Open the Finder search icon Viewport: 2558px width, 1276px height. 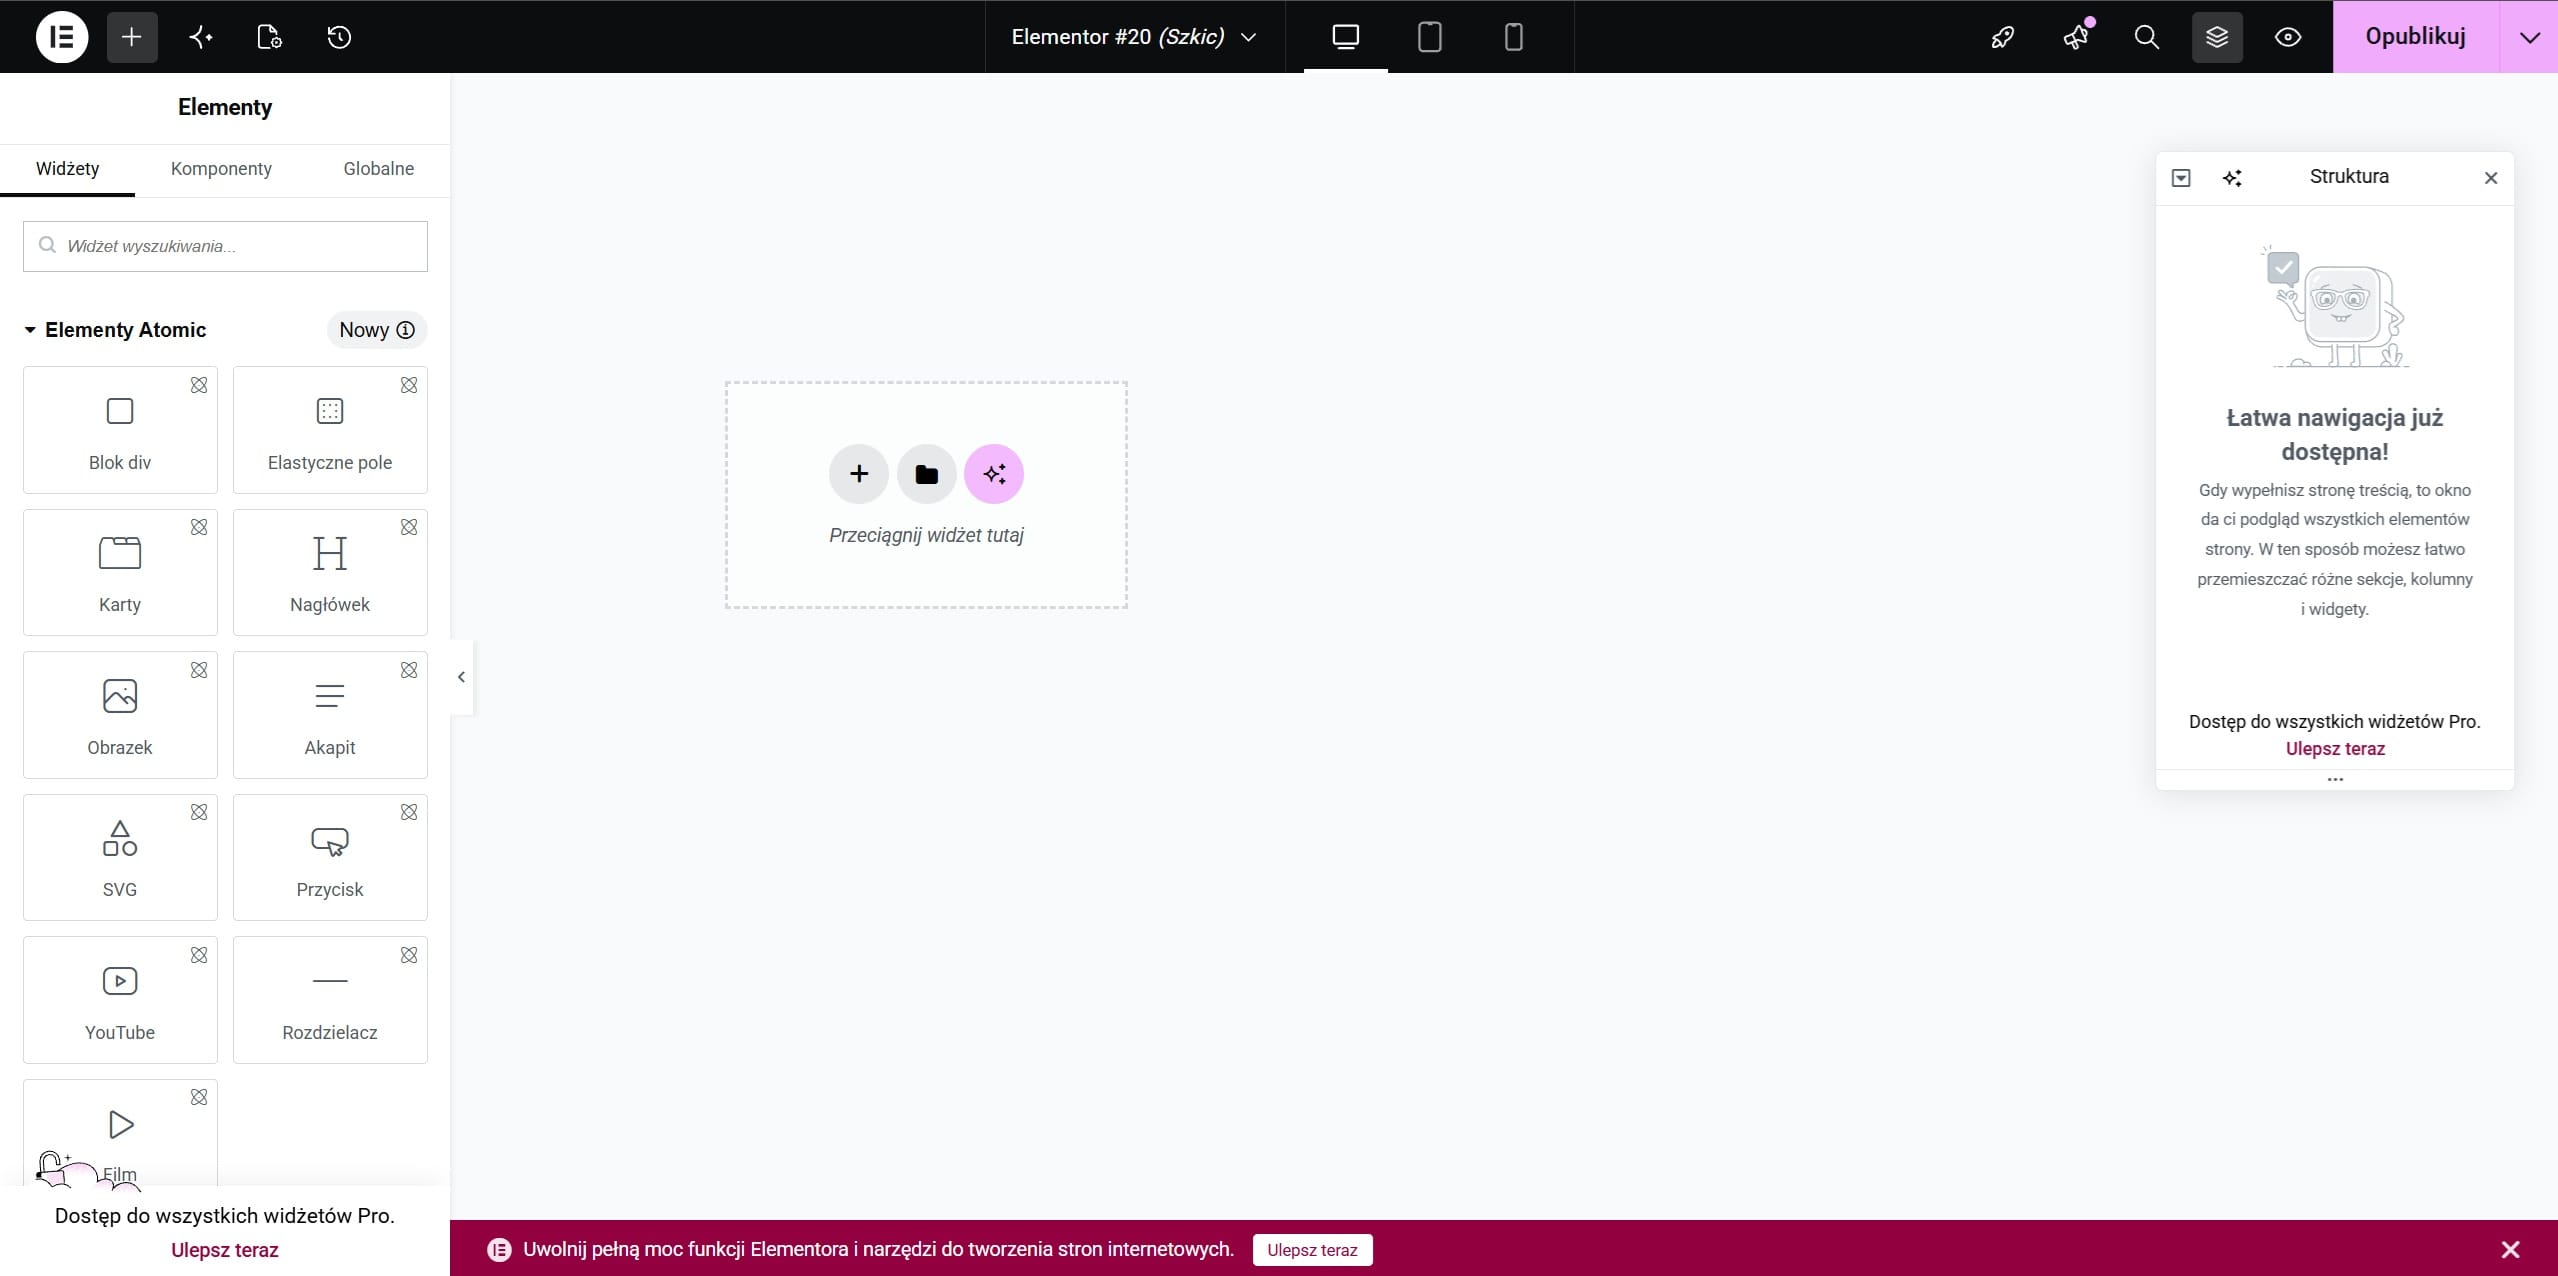[x=2146, y=37]
